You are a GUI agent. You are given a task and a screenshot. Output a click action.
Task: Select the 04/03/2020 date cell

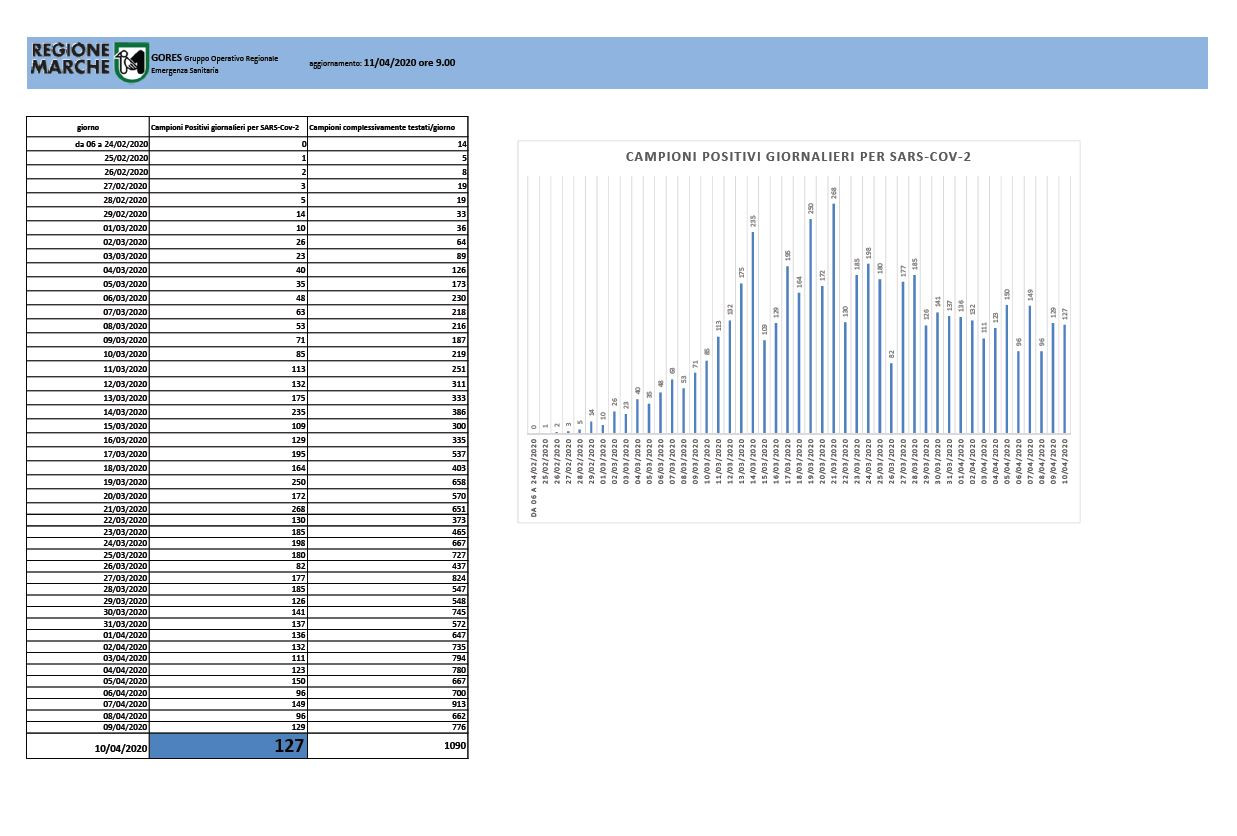[x=87, y=270]
